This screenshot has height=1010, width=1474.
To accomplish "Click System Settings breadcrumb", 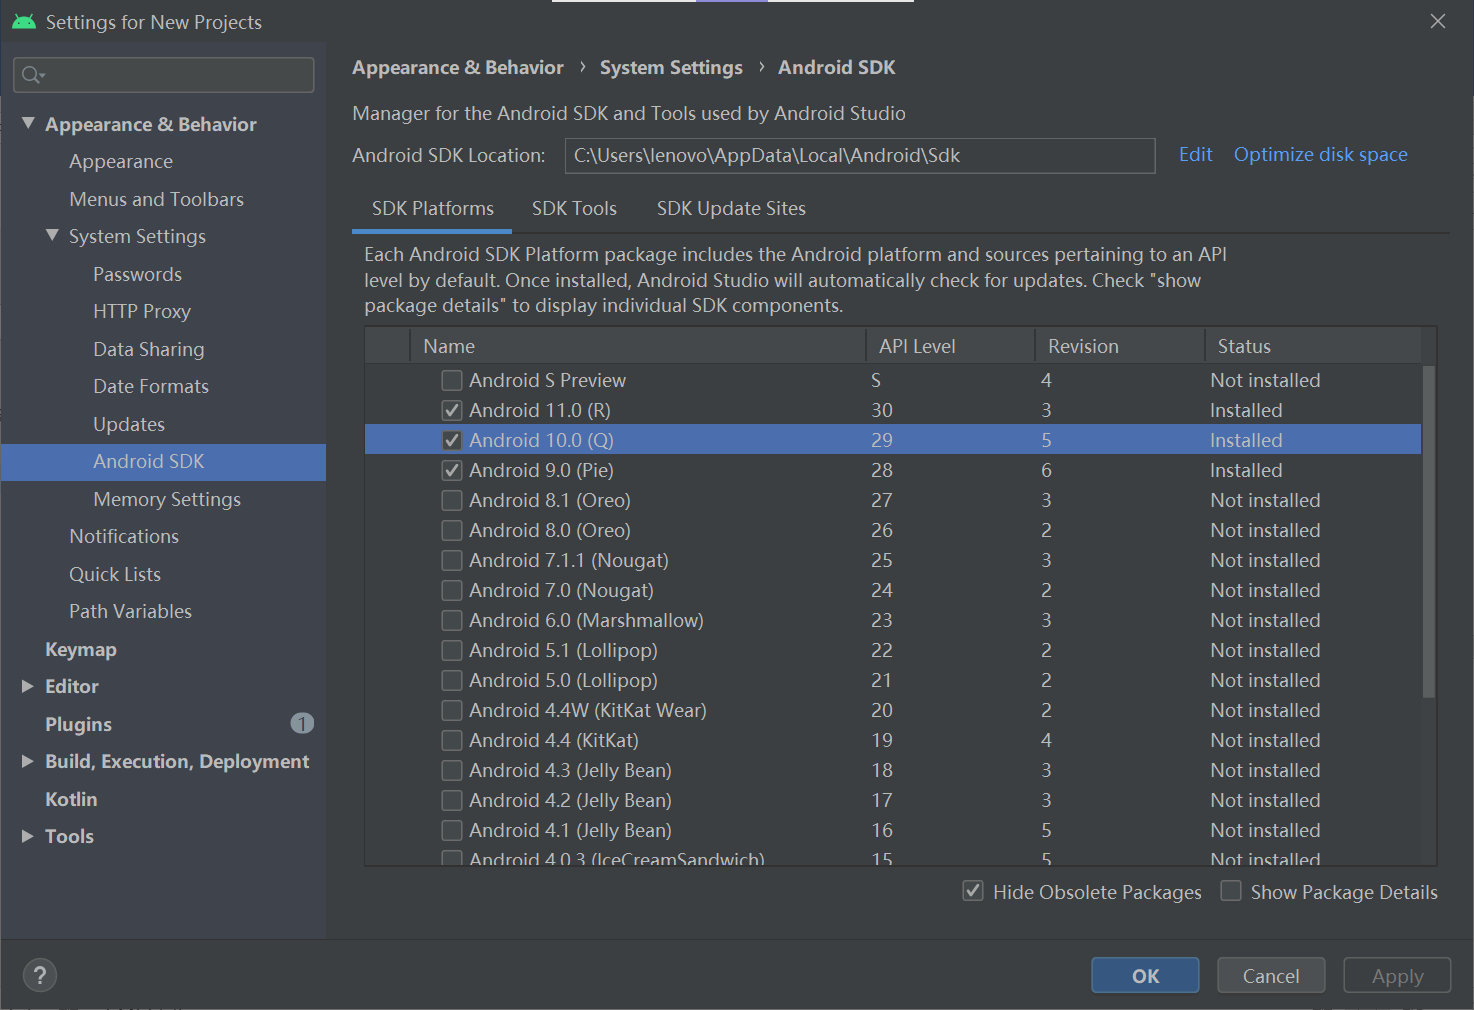I will [x=671, y=67].
